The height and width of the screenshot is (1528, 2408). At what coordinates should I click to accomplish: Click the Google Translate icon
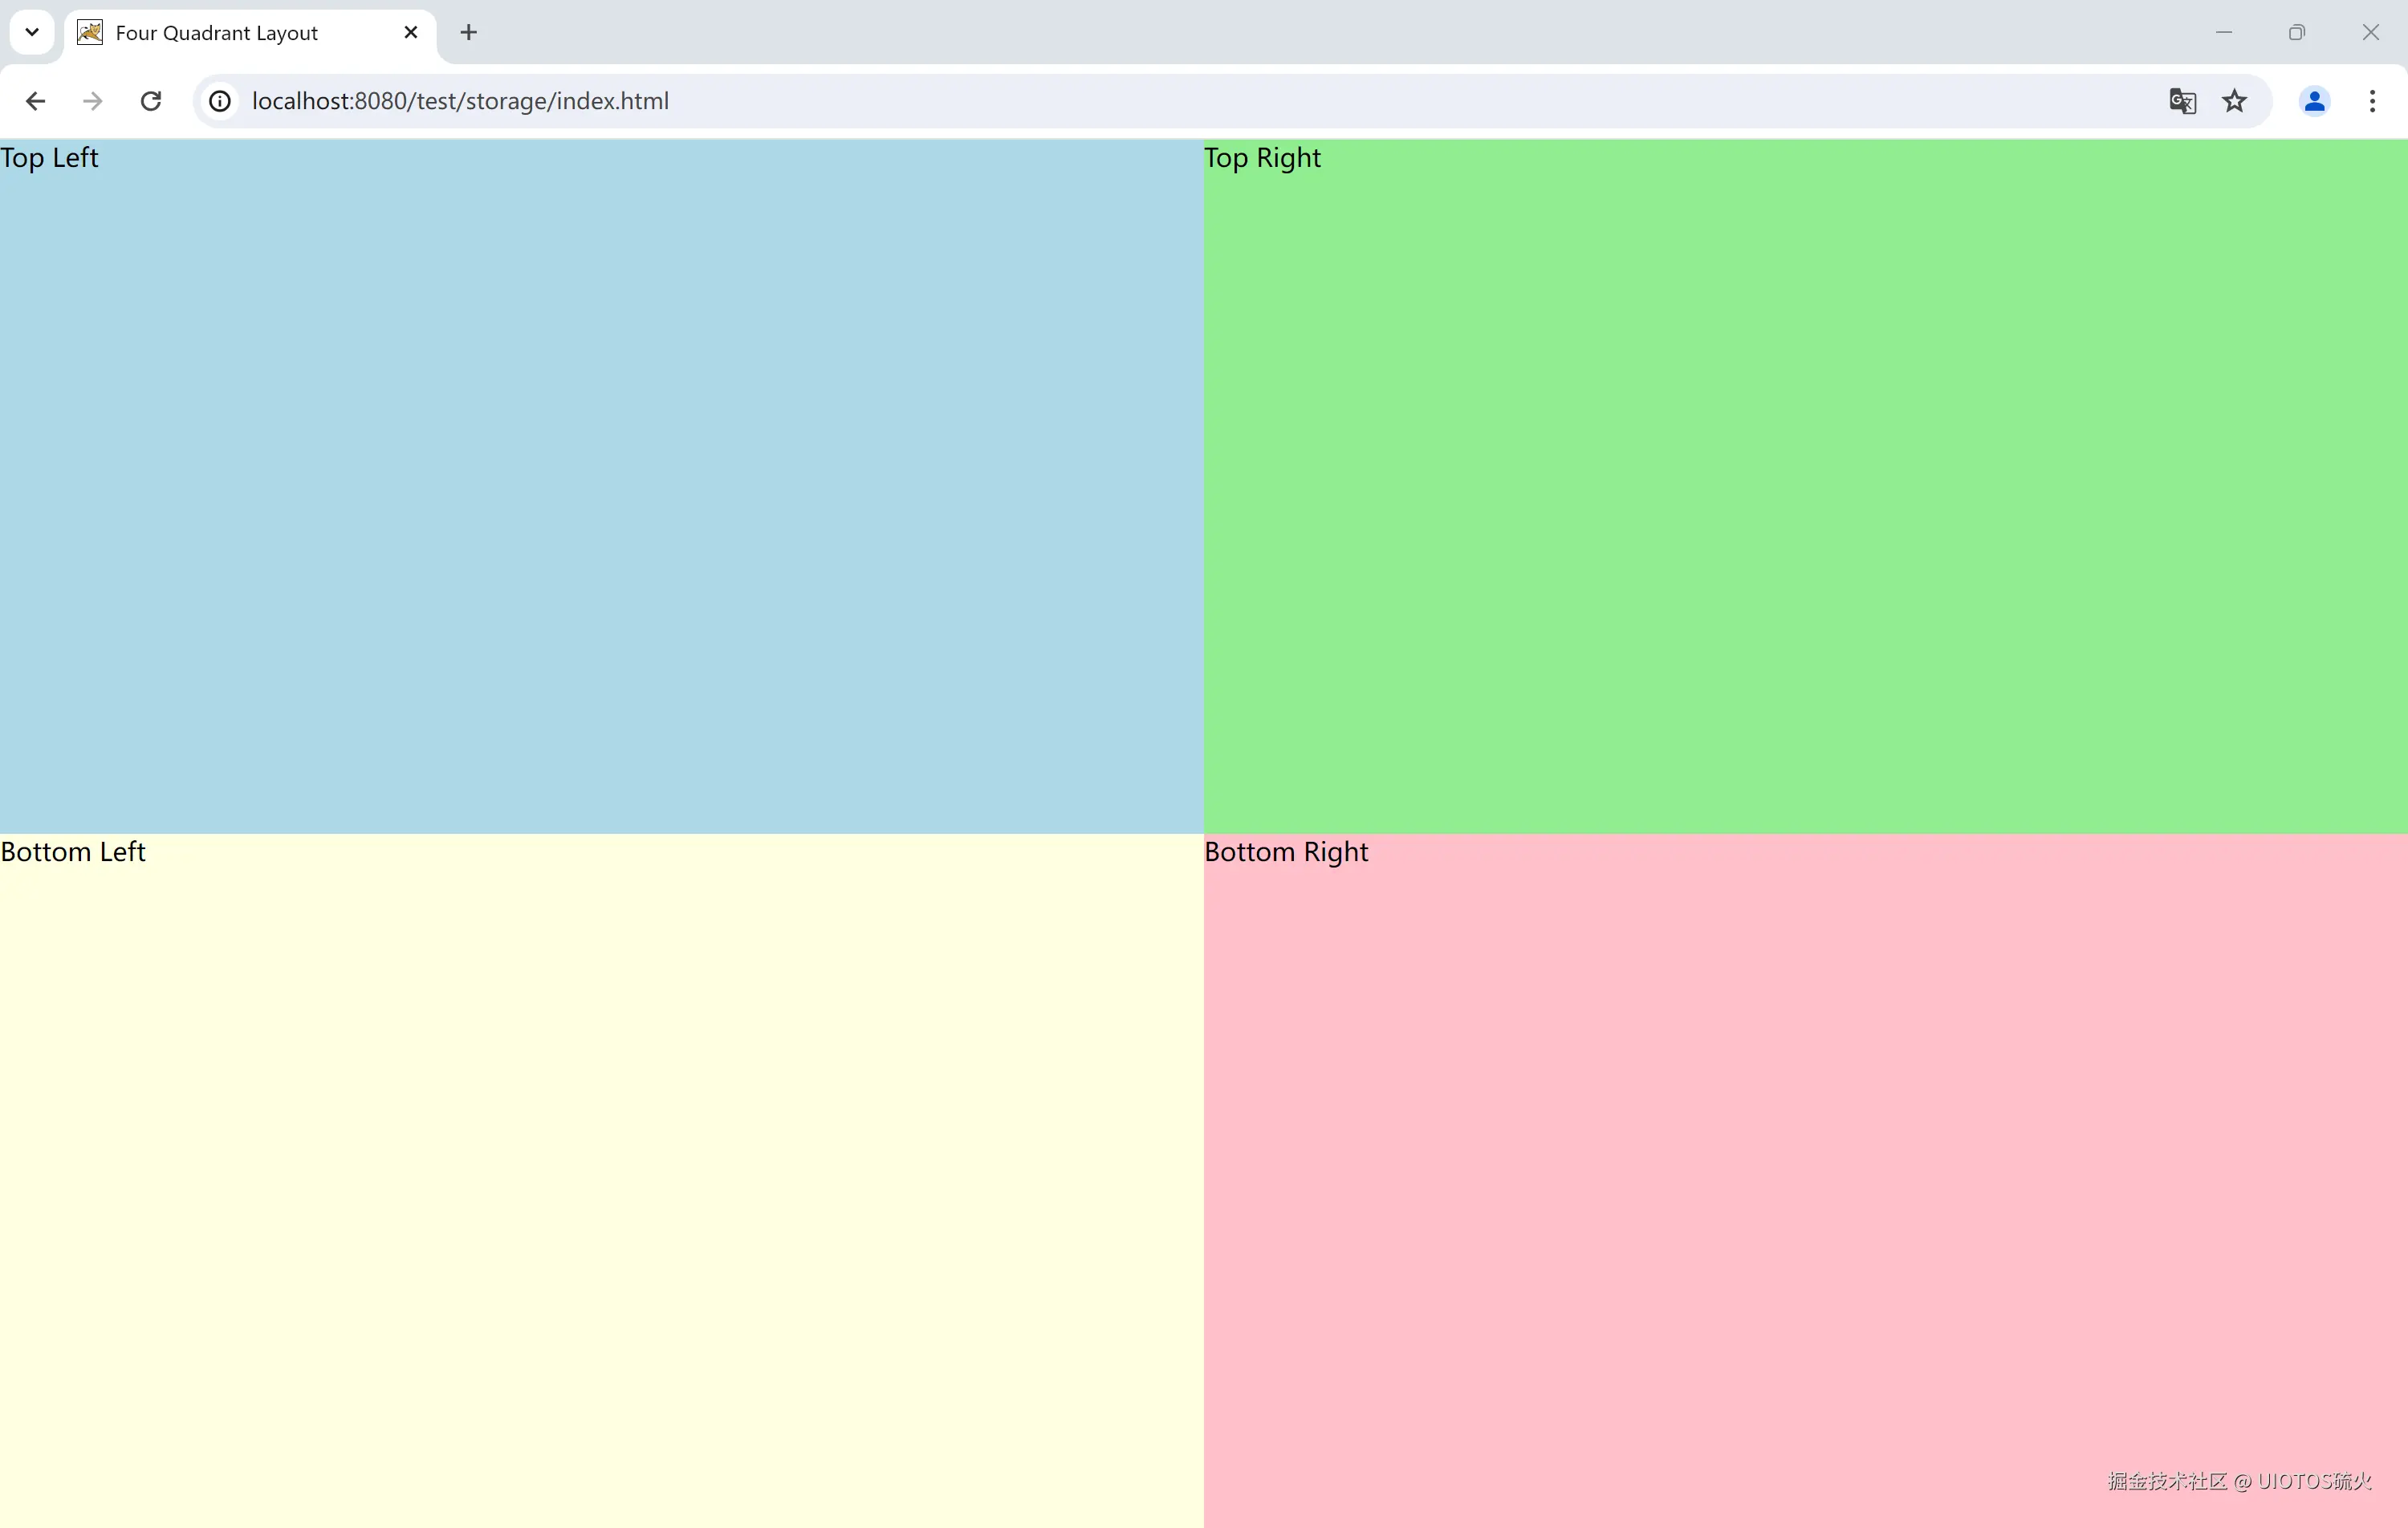coord(2182,101)
